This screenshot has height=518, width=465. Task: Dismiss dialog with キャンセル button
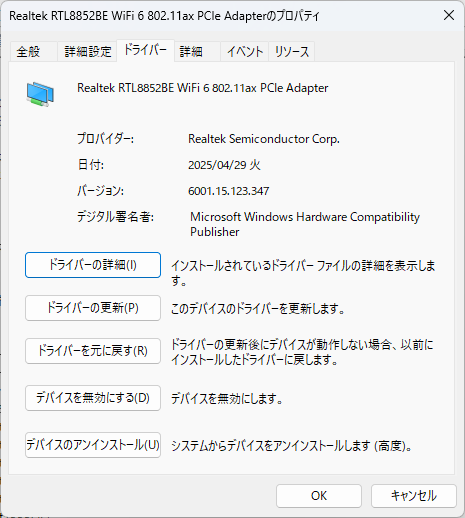point(414,496)
